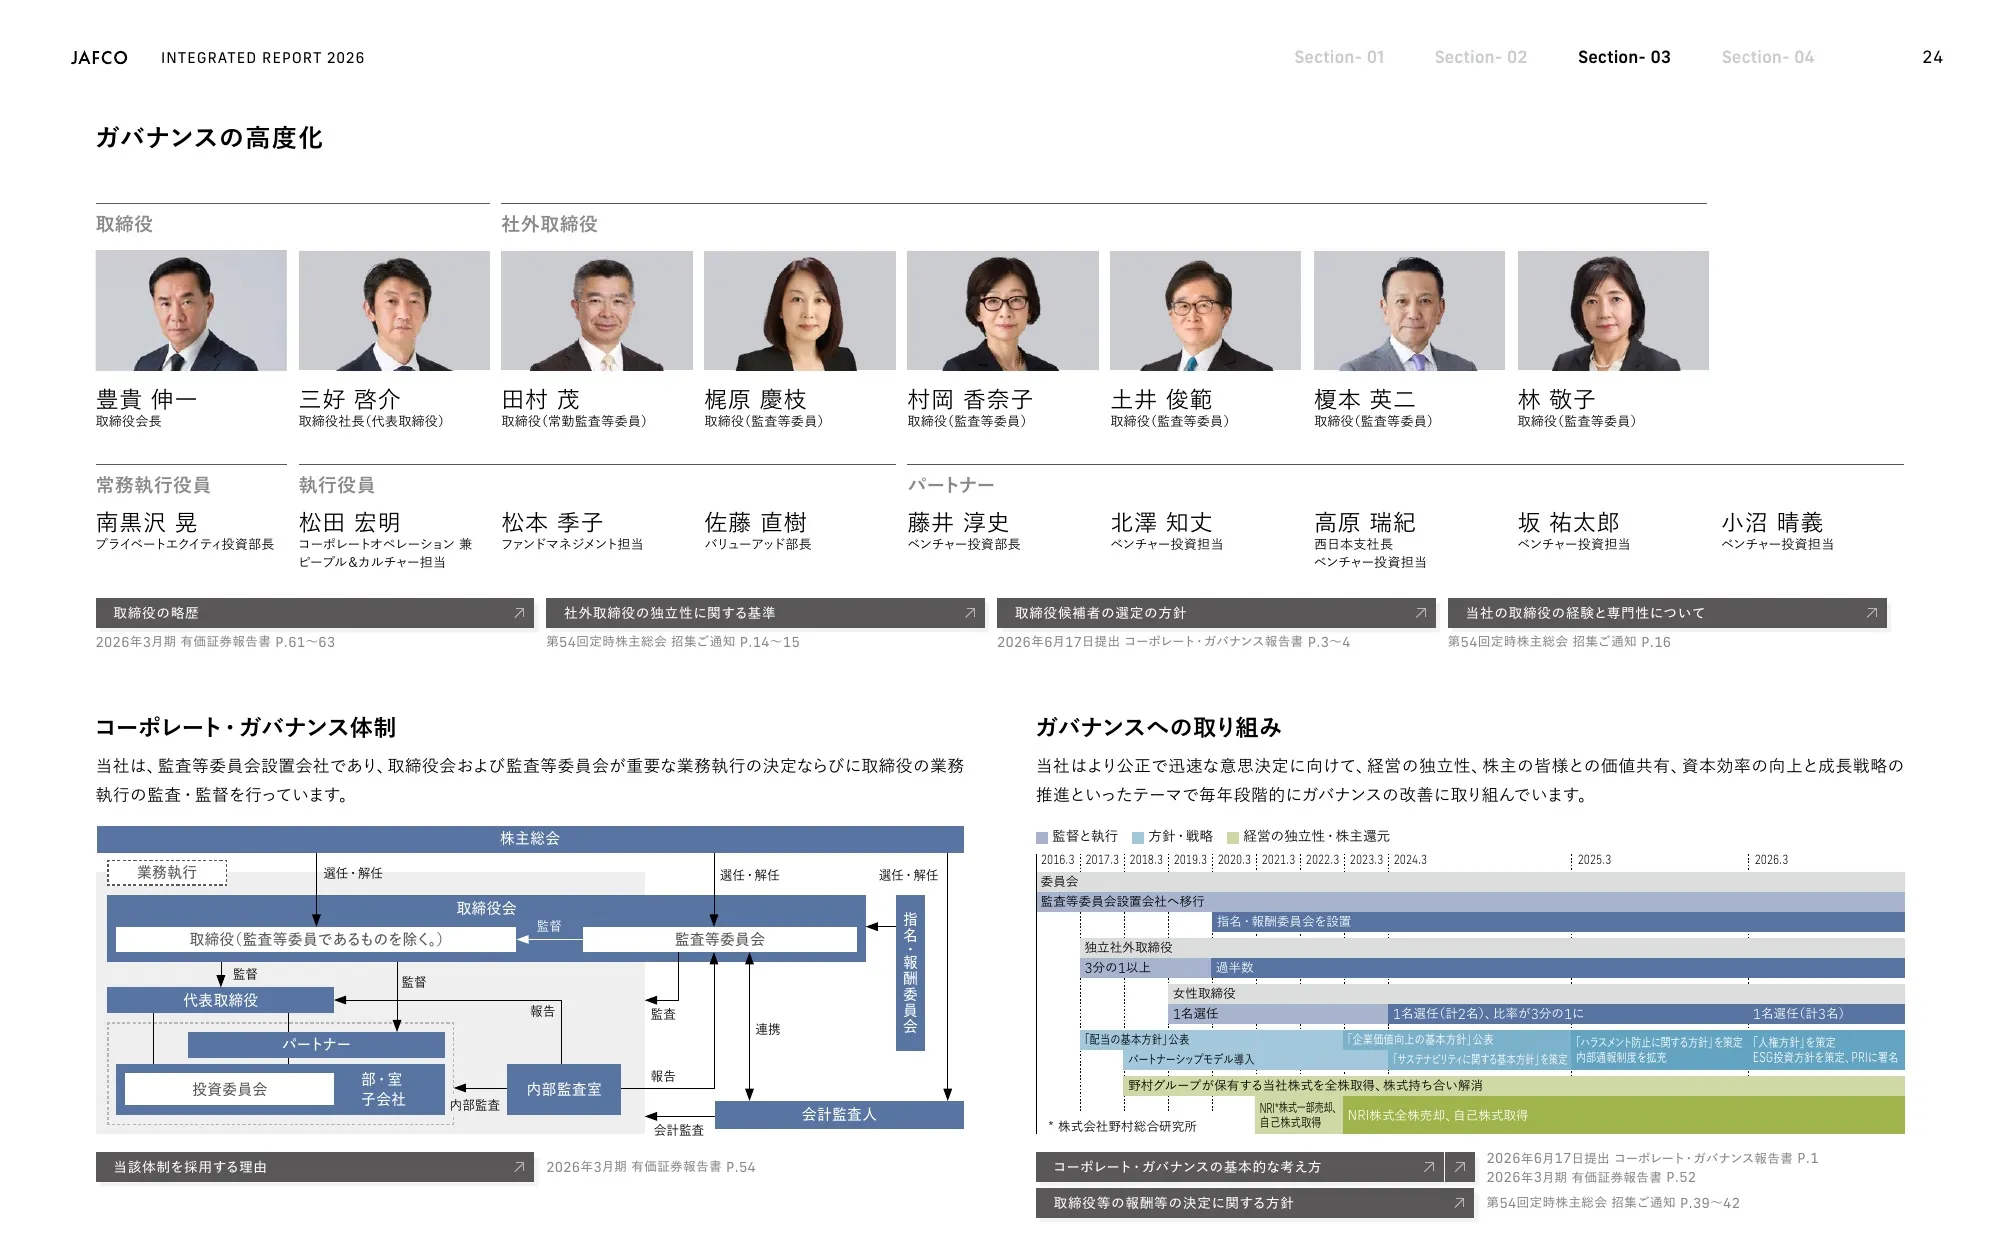The image size is (2000, 1254).
Task: Click arrow icon on 取締役等の報酬等の決定に関する方針 bar
Action: (x=1460, y=1203)
